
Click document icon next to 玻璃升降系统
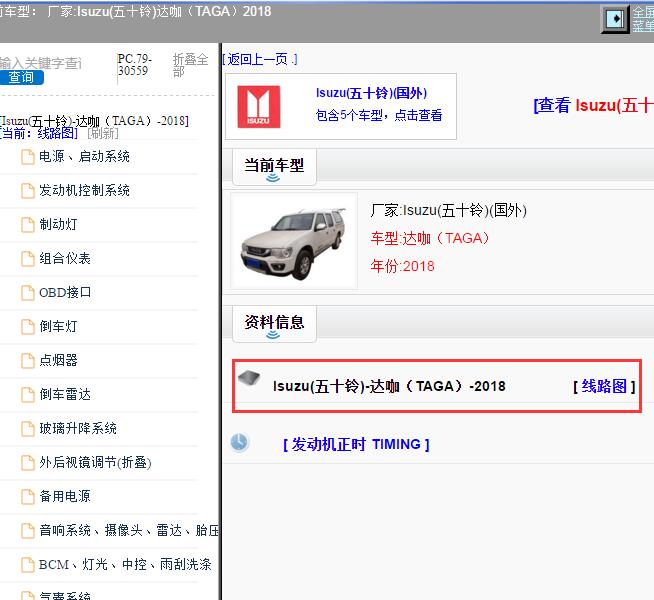(x=28, y=429)
